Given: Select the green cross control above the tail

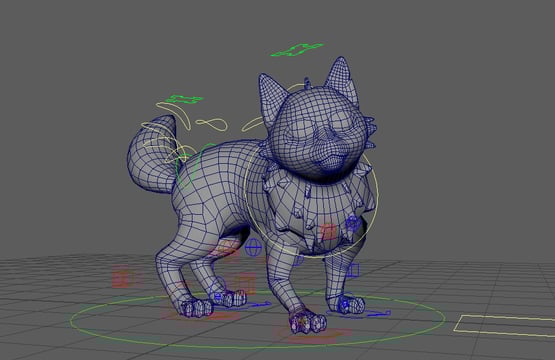Looking at the screenshot, I should tap(185, 99).
